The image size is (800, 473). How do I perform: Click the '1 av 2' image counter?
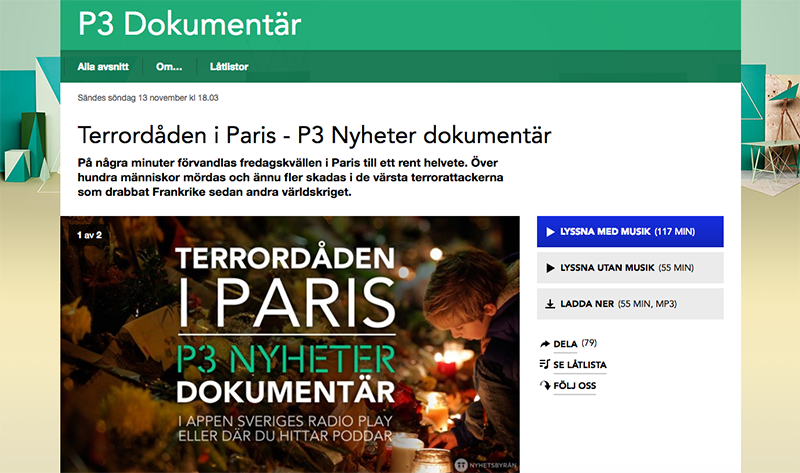click(x=89, y=235)
